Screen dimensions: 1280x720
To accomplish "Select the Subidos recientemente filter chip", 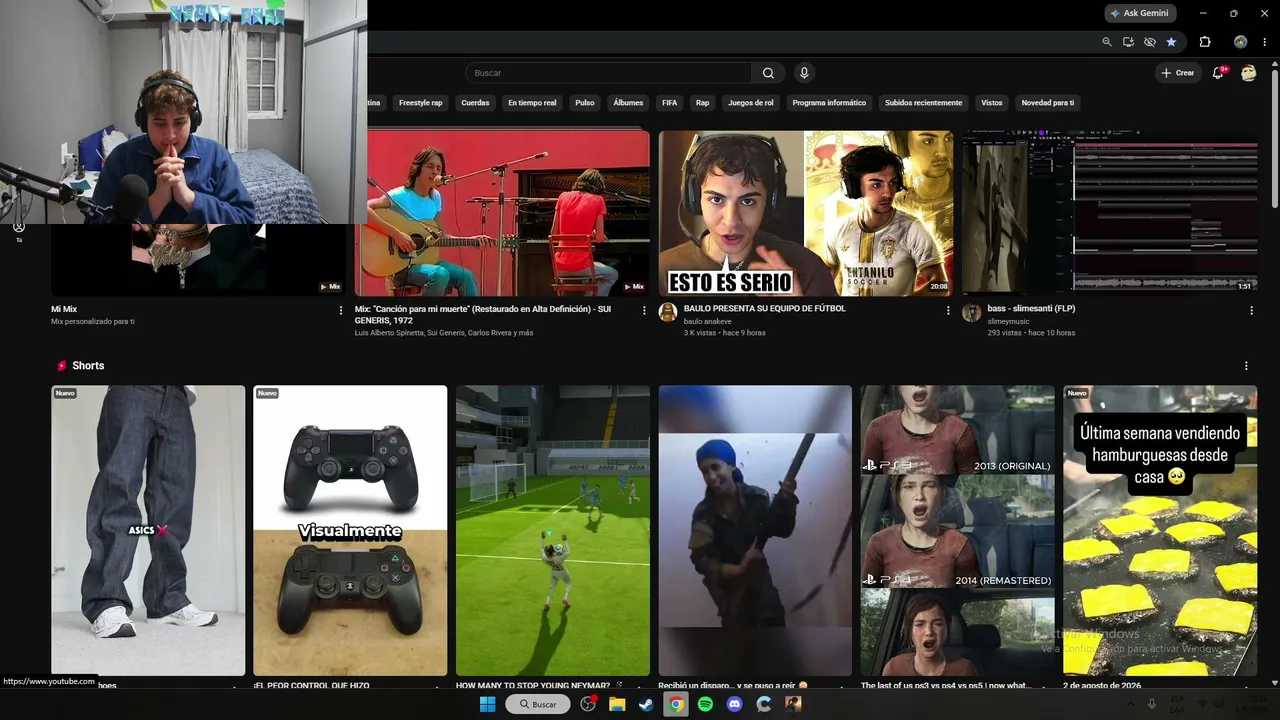I will [x=924, y=103].
